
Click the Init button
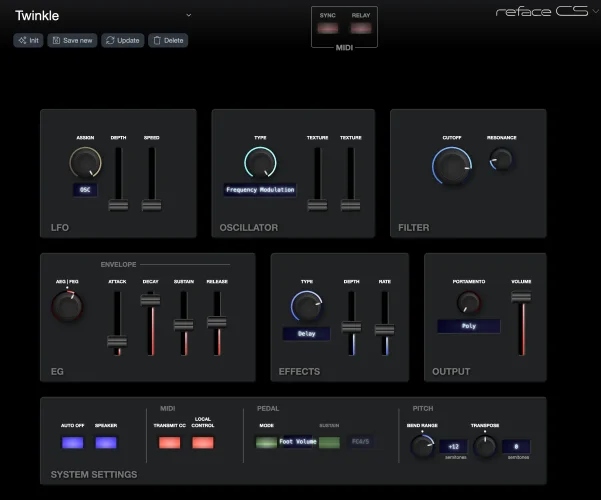click(28, 40)
